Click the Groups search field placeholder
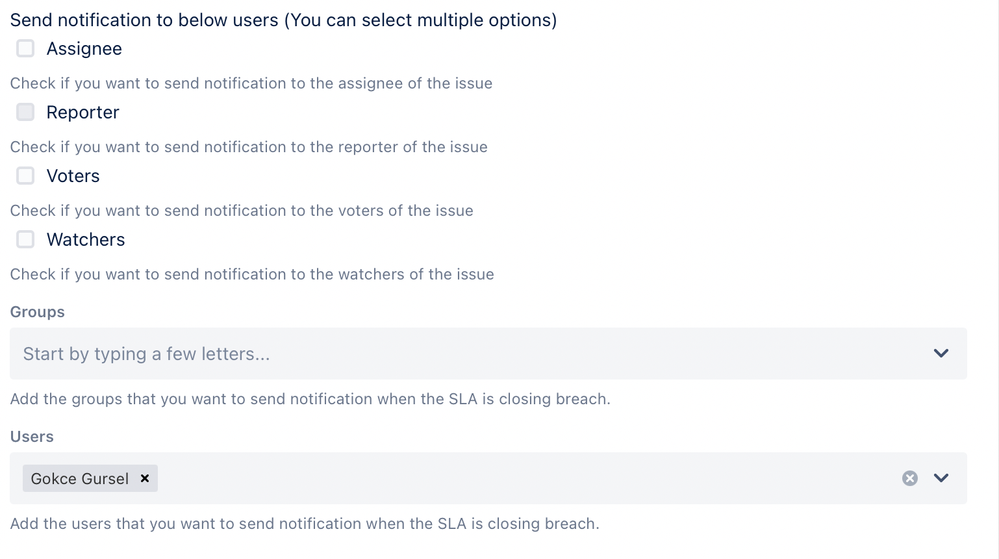Screen dimensions: 999x559 point(146,354)
